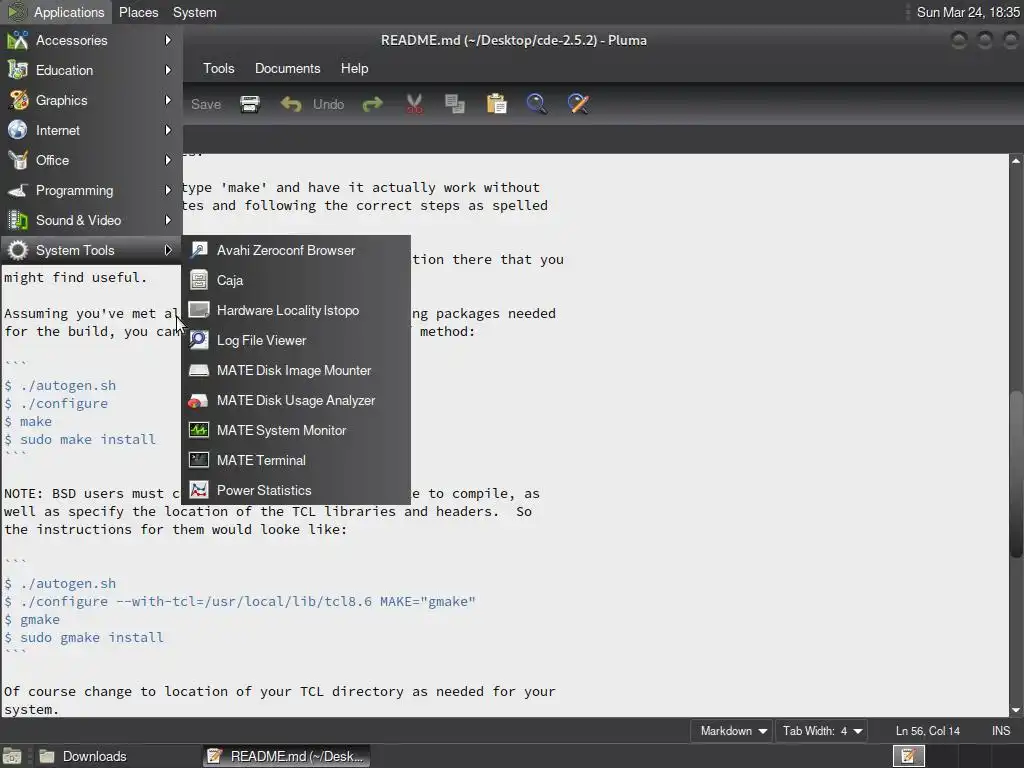
Task: Click the scrollbar up arrow
Action: pos(1016,161)
